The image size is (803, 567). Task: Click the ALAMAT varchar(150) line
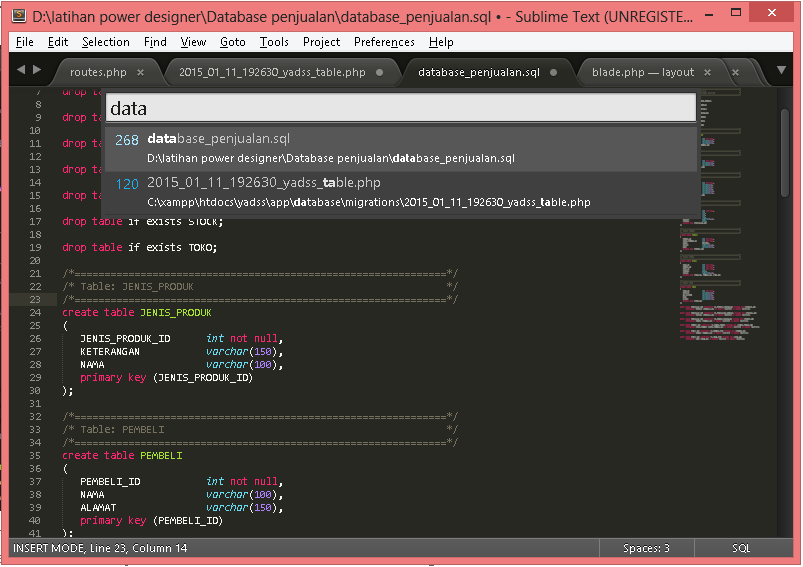tap(181, 508)
